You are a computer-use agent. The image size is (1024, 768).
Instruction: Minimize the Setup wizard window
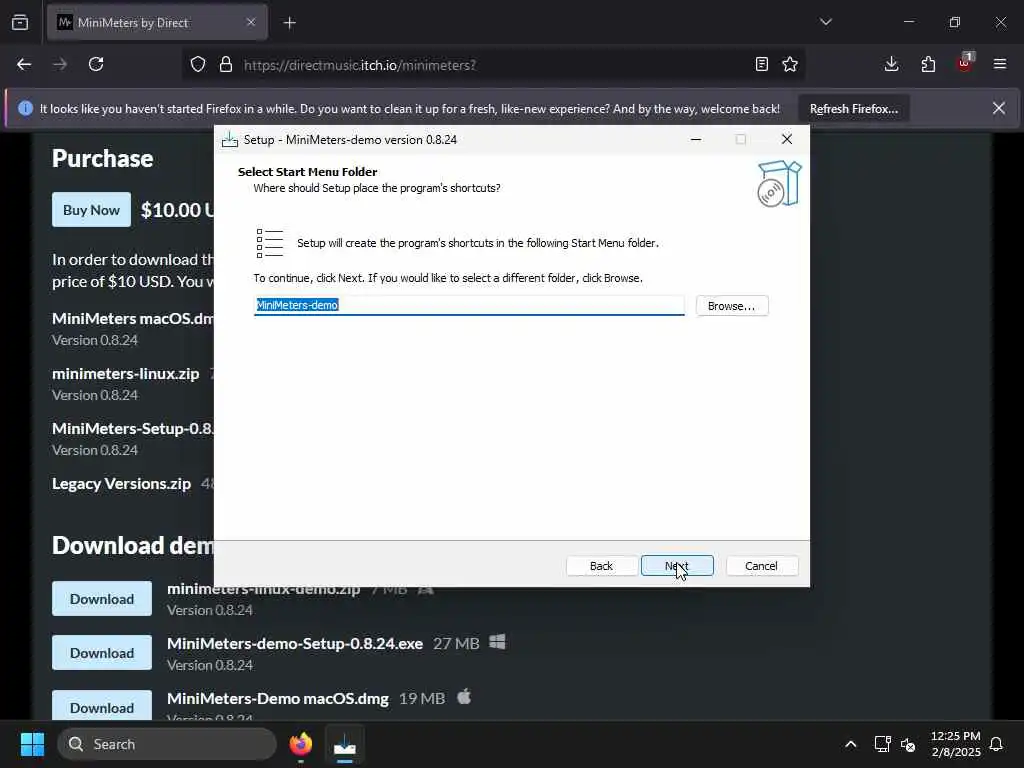(x=696, y=139)
